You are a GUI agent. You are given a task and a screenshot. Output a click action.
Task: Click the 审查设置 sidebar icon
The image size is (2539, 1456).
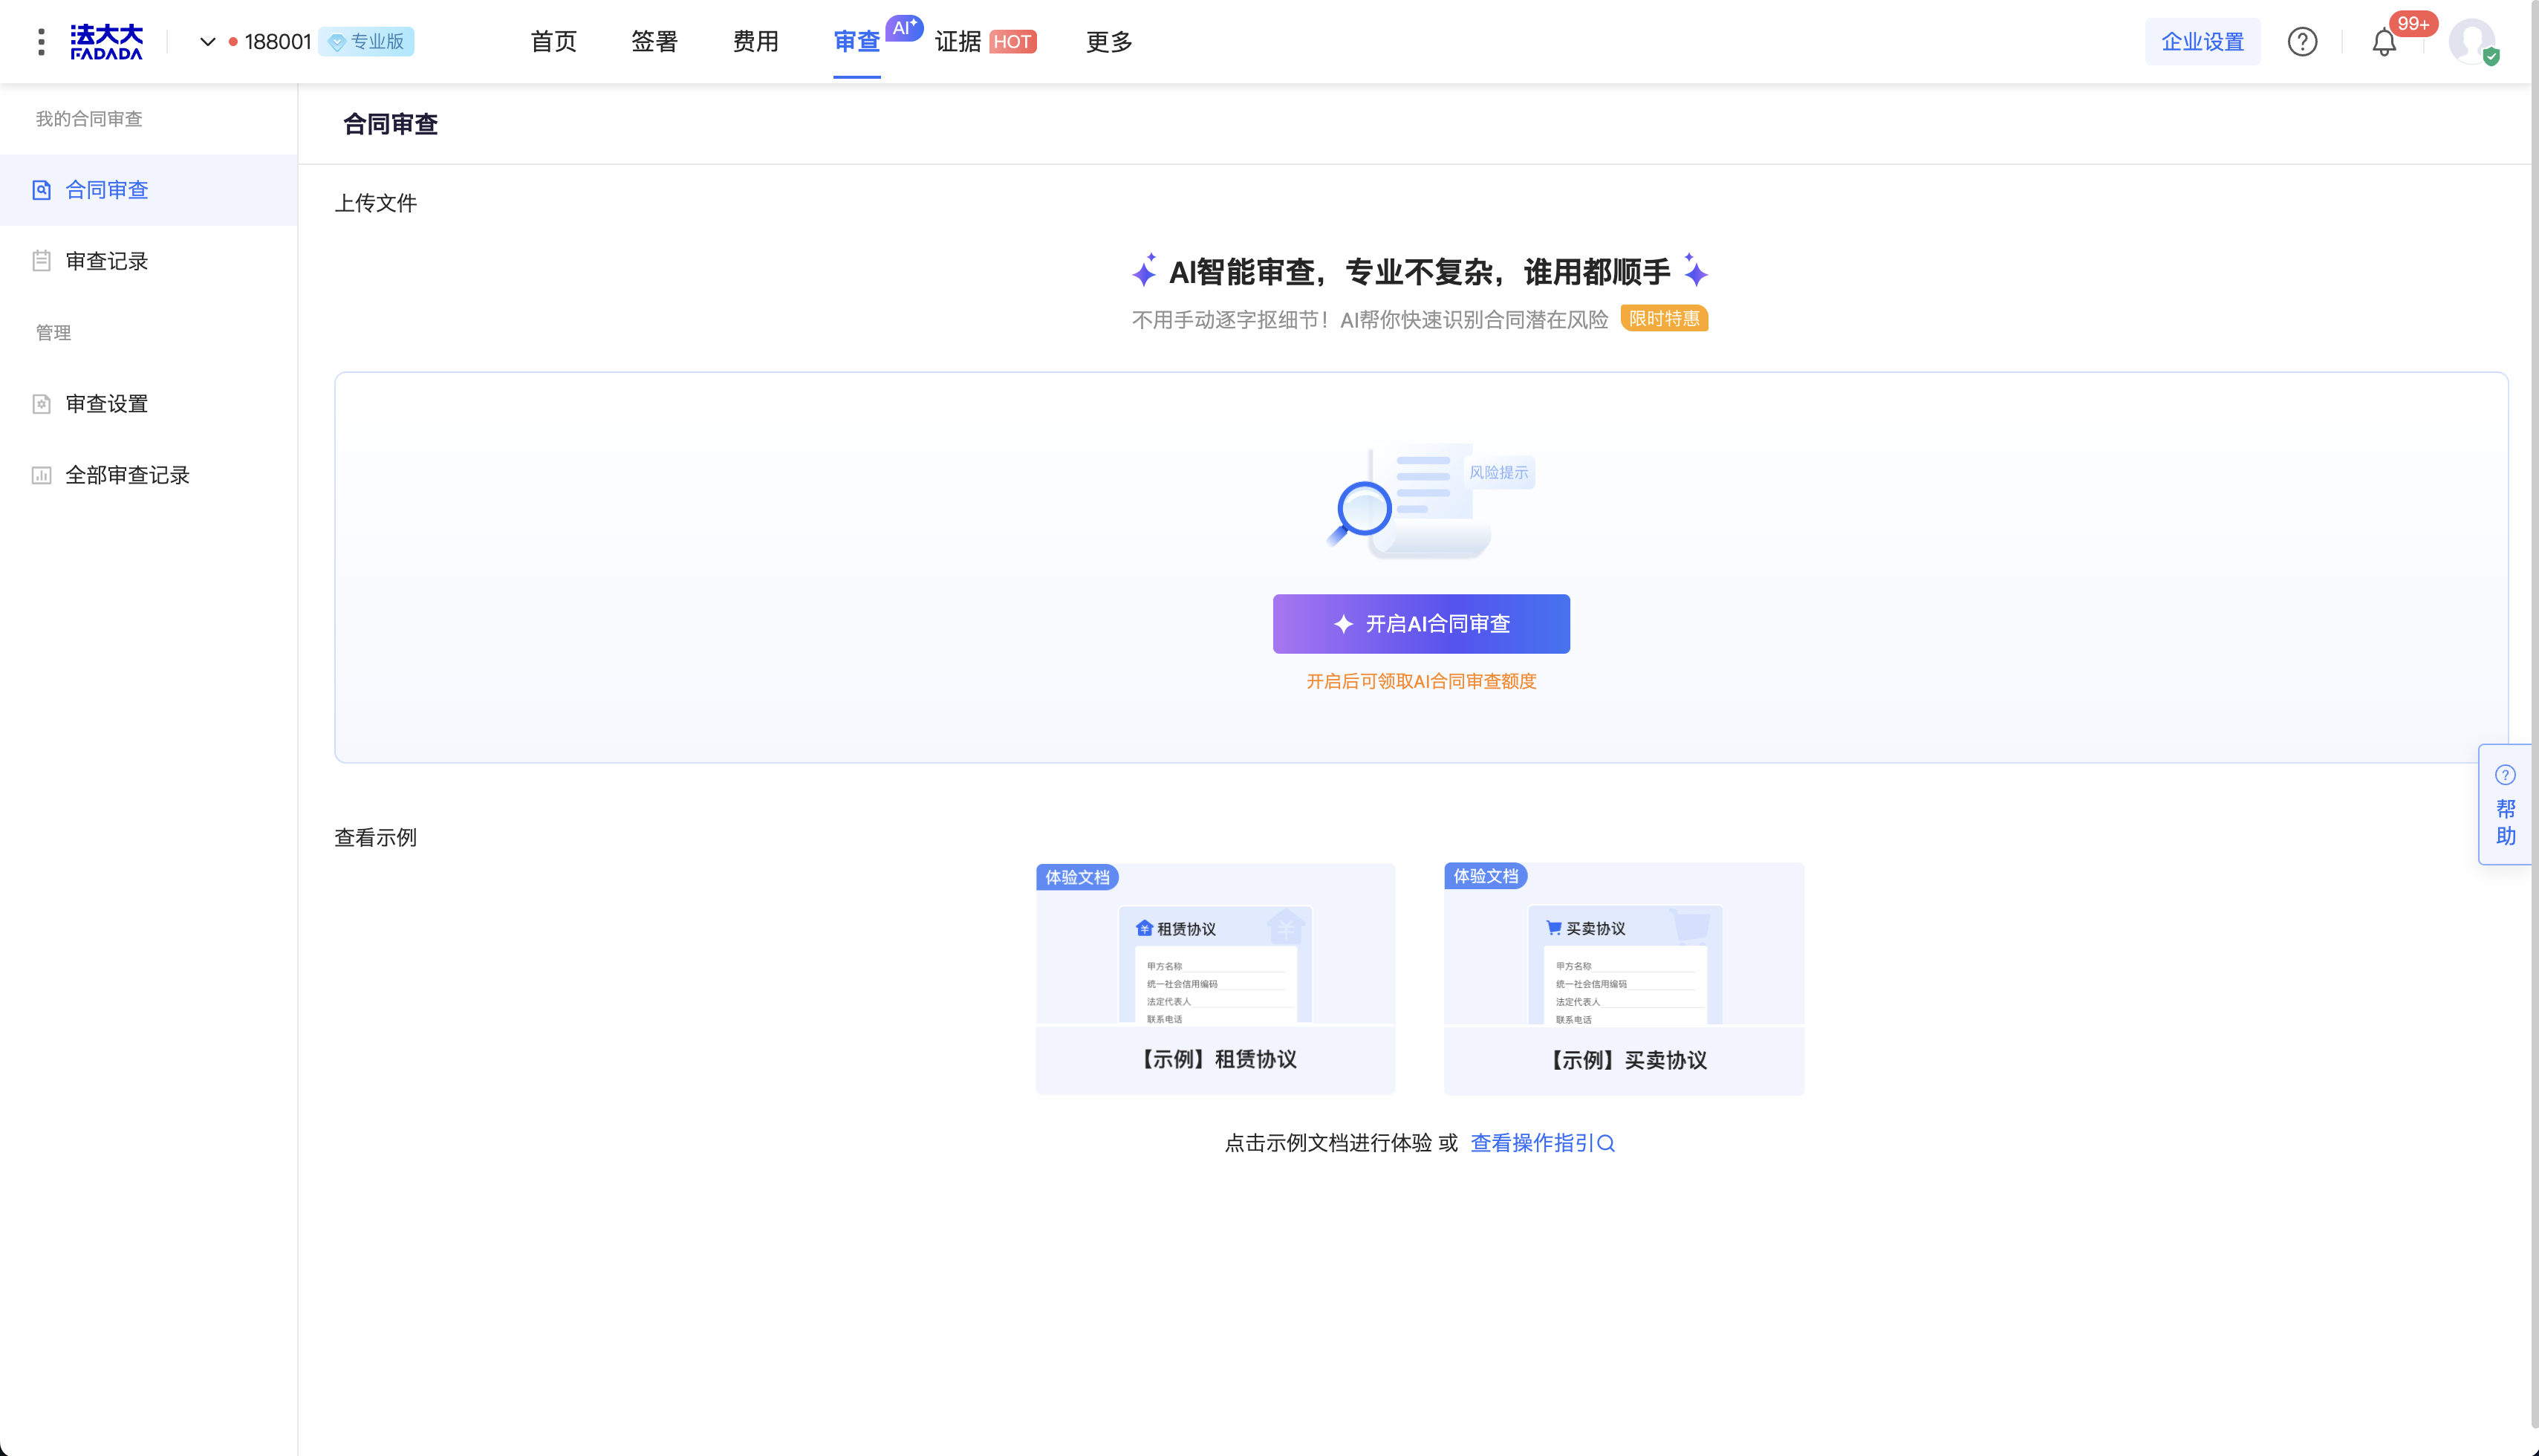click(x=41, y=404)
